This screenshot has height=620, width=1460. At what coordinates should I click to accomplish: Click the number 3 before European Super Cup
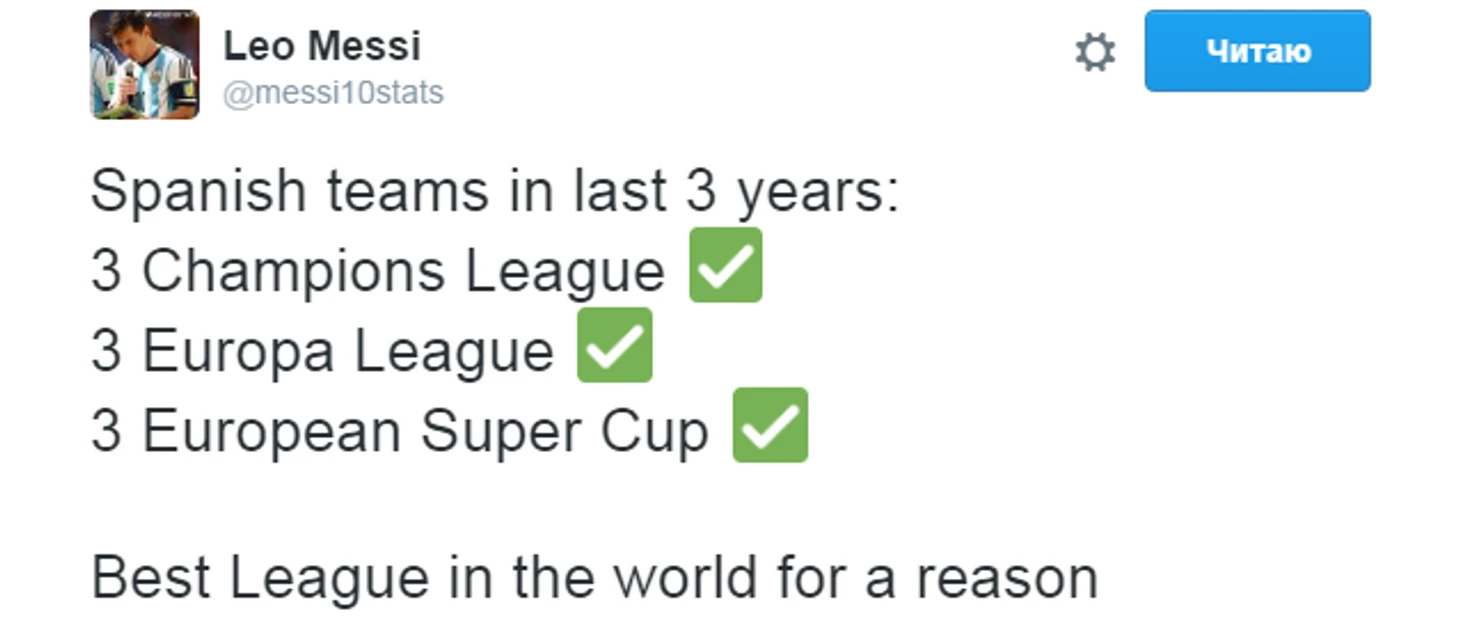click(106, 431)
